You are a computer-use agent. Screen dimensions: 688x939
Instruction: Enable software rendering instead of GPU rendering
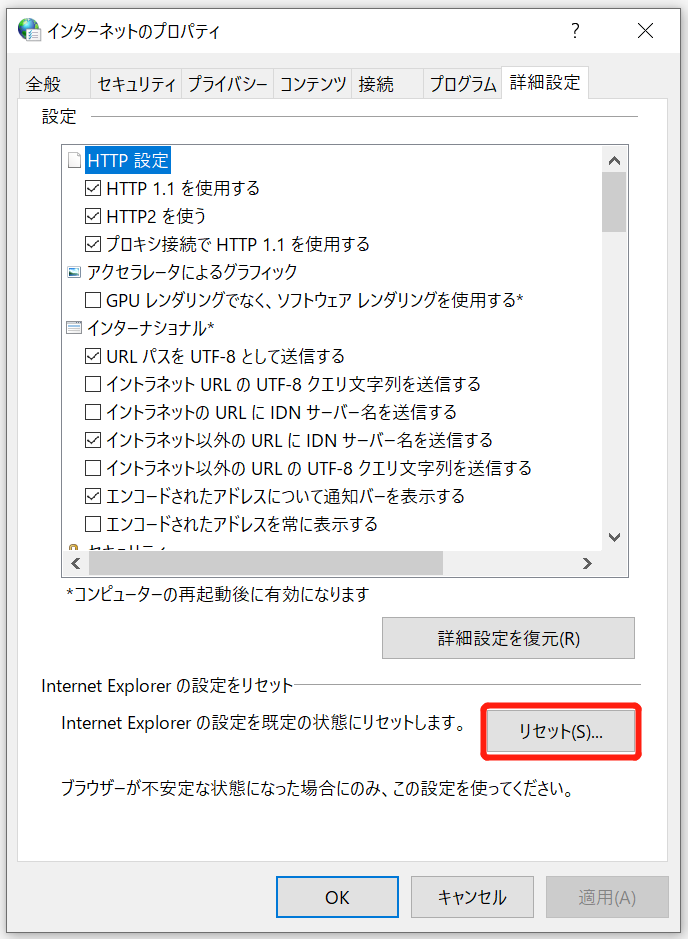pos(93,300)
